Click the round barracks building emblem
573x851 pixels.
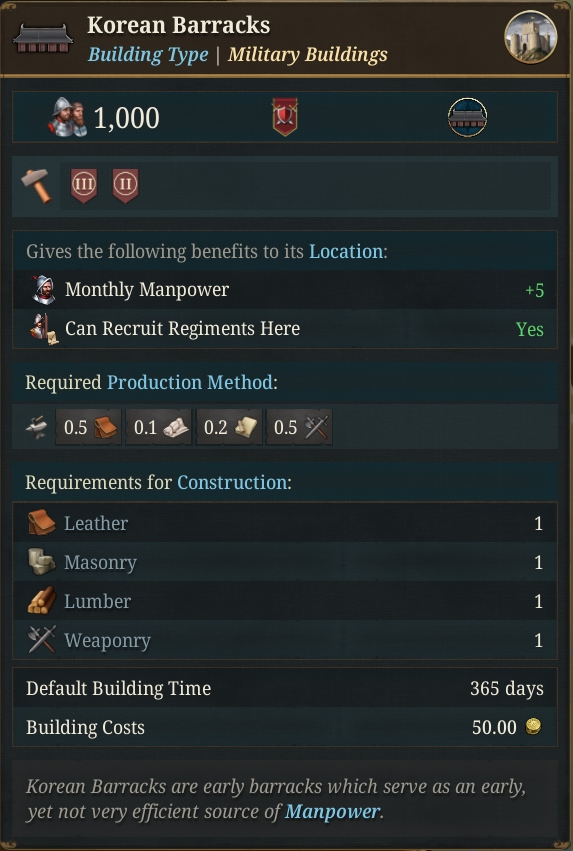click(x=467, y=117)
